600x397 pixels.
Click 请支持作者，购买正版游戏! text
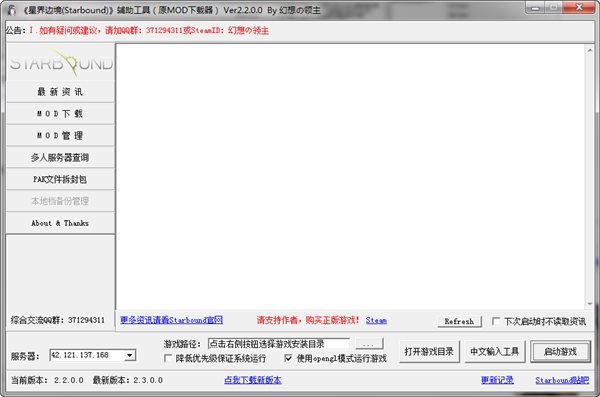(x=308, y=320)
